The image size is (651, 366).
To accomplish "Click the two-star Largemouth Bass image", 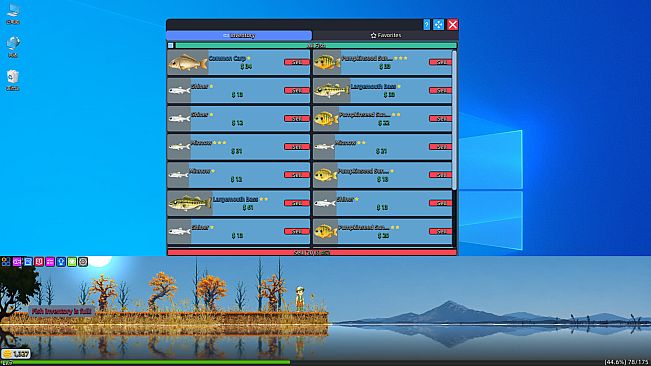I will tap(190, 203).
